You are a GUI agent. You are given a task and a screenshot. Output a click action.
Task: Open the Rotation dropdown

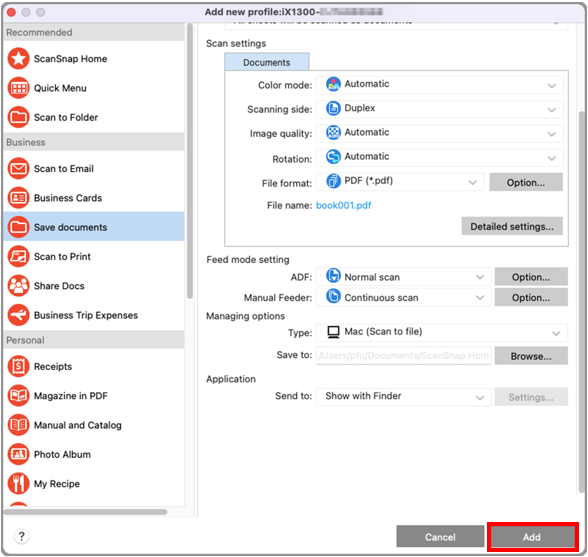coord(440,158)
